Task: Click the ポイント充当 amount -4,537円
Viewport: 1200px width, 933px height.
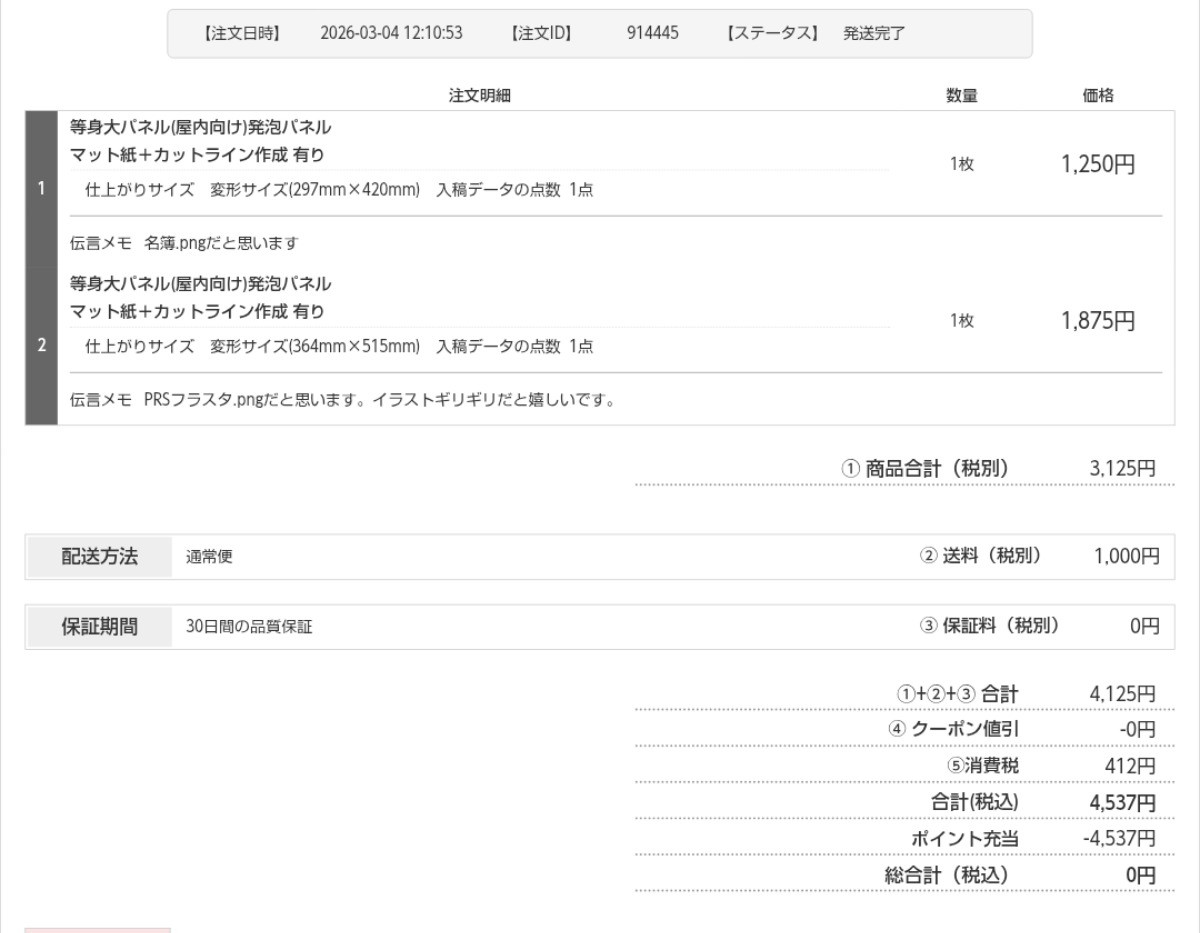Action: coord(1119,838)
